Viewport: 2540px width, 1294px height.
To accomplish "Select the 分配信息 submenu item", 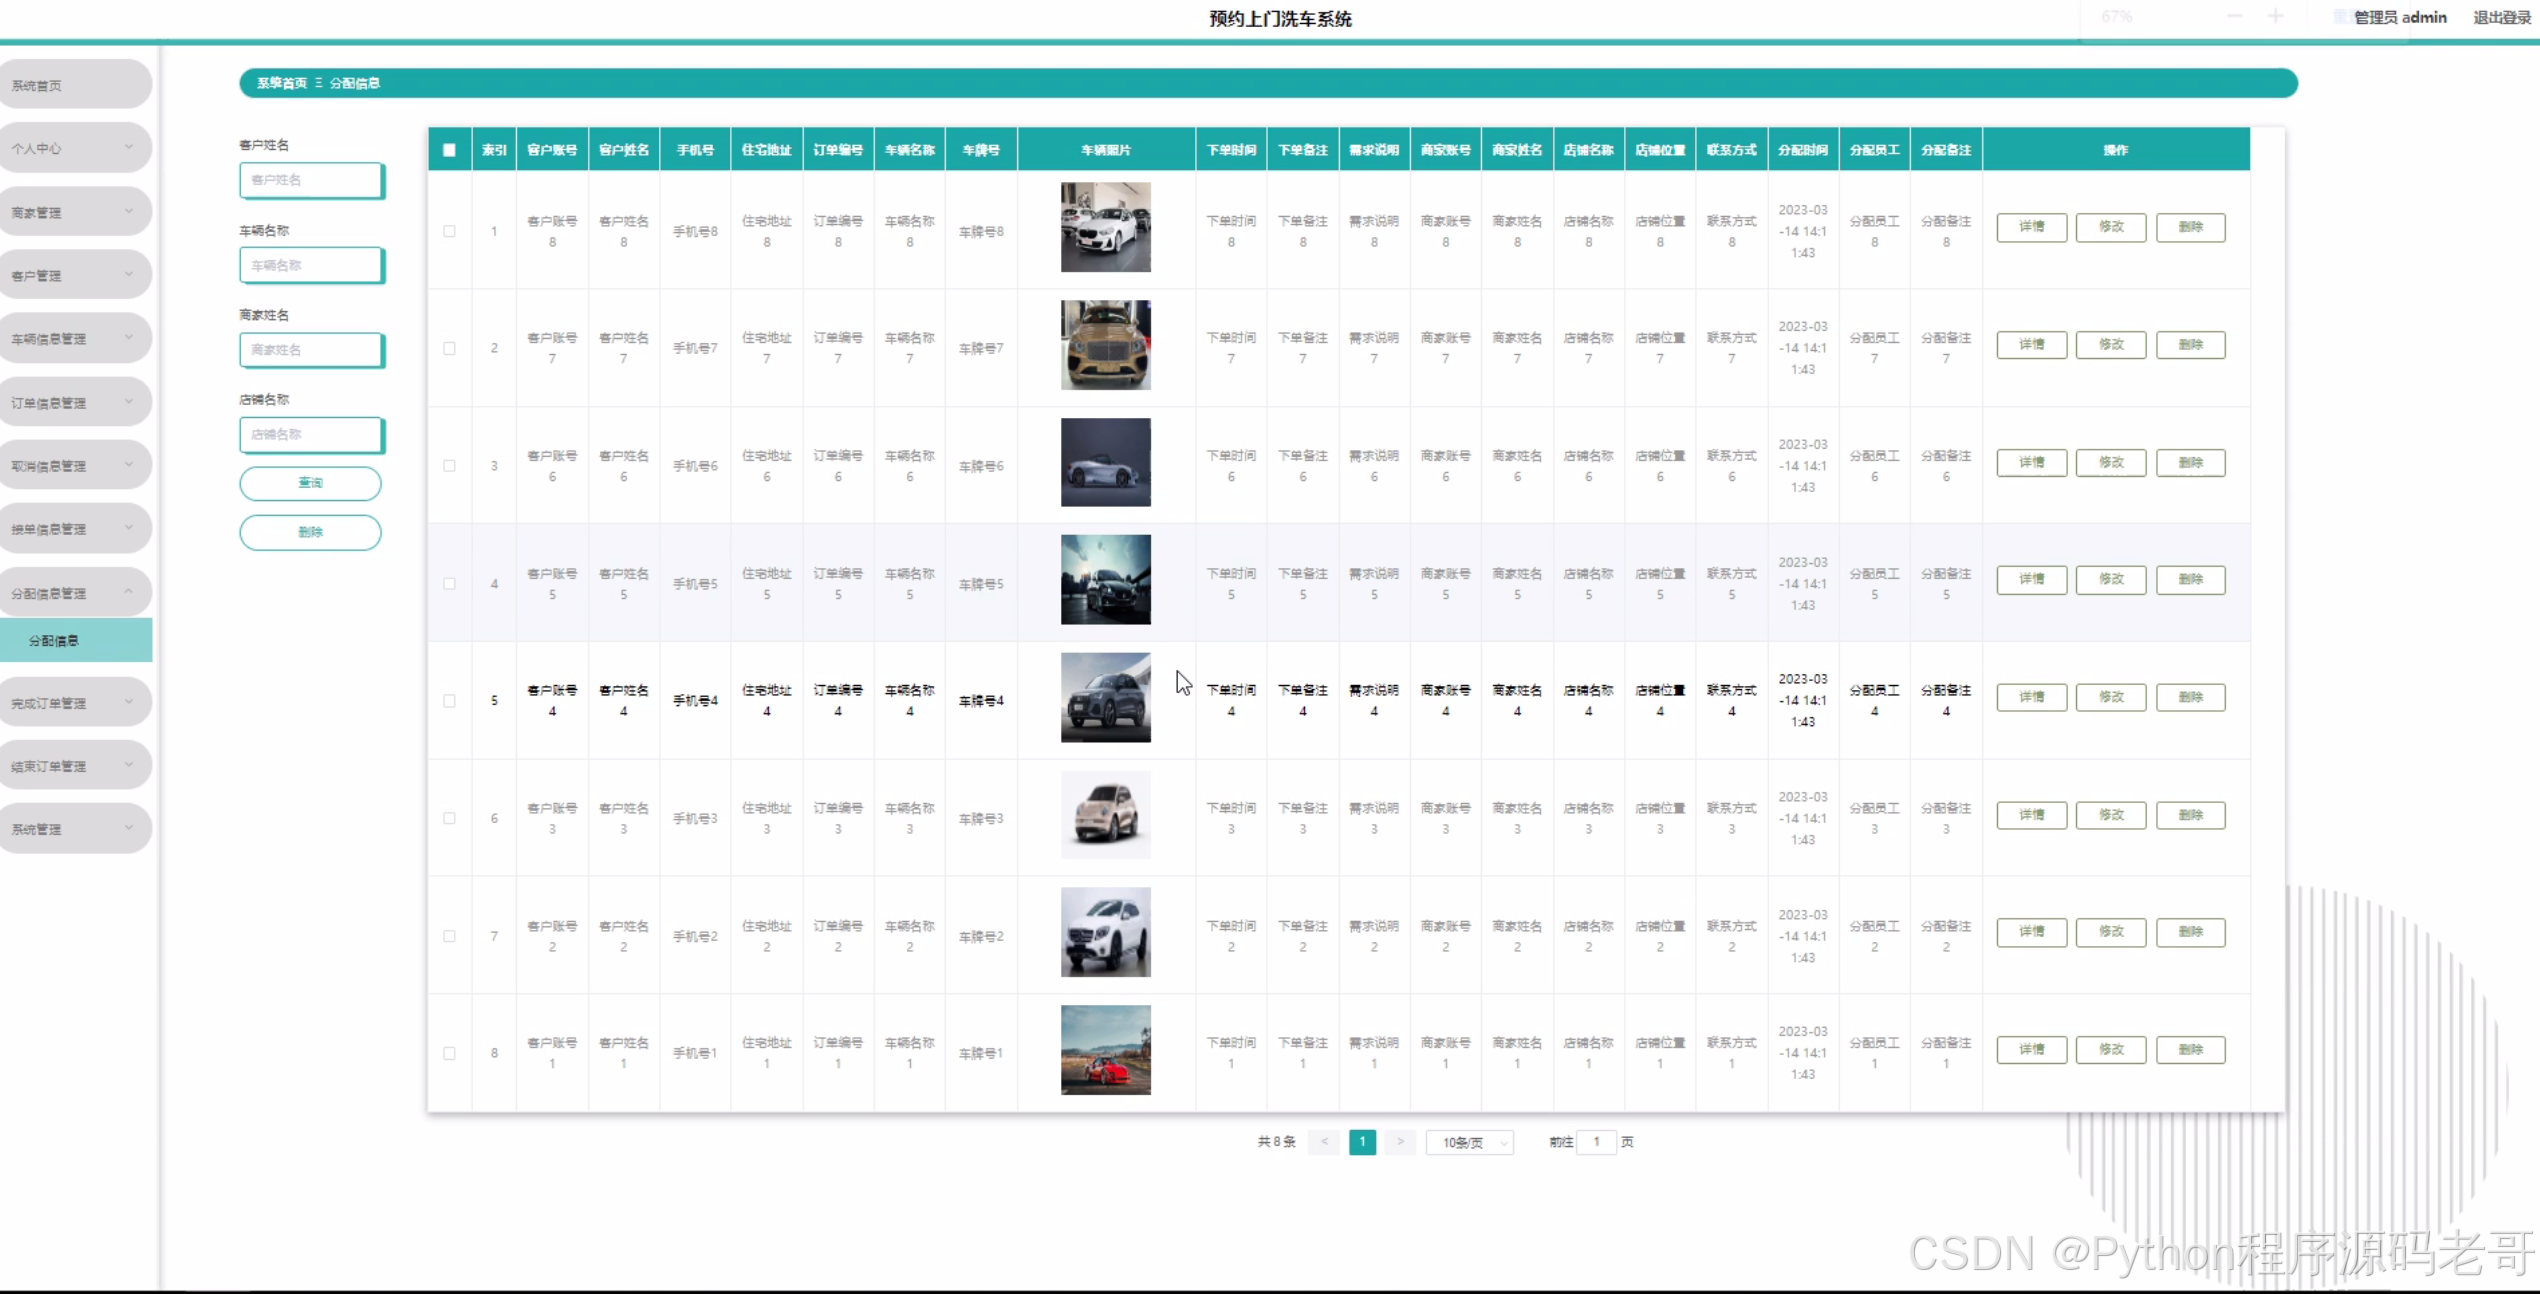I will point(75,641).
